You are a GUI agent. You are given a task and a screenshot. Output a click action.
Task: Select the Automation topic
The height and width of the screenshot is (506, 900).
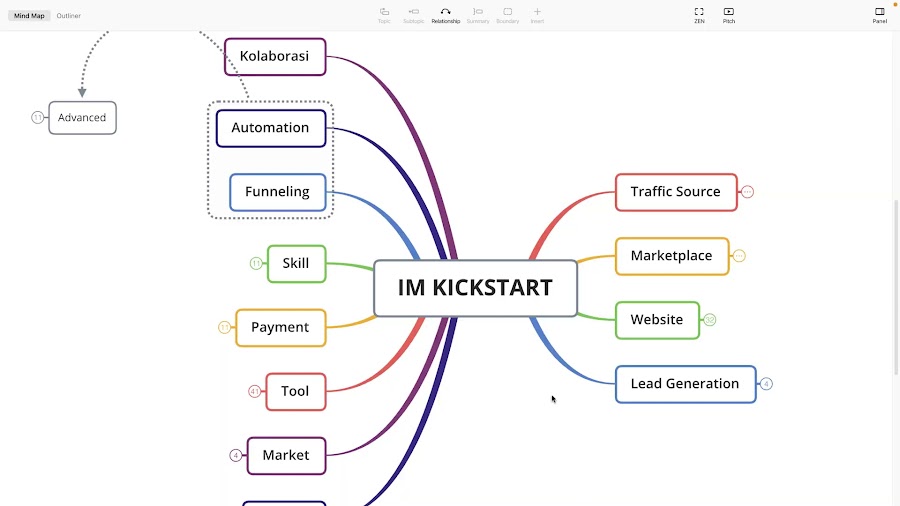pyautogui.click(x=271, y=128)
